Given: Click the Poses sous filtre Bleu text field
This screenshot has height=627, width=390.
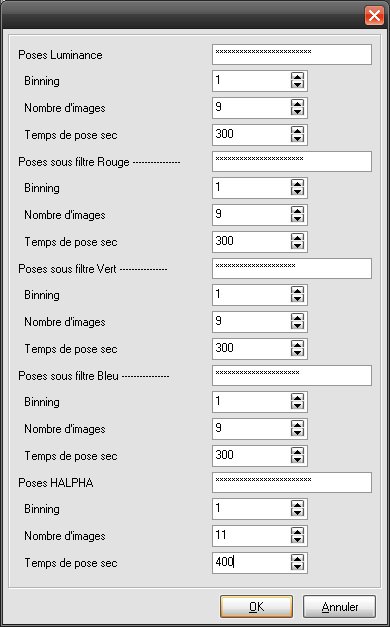Looking at the screenshot, I should coord(292,375).
